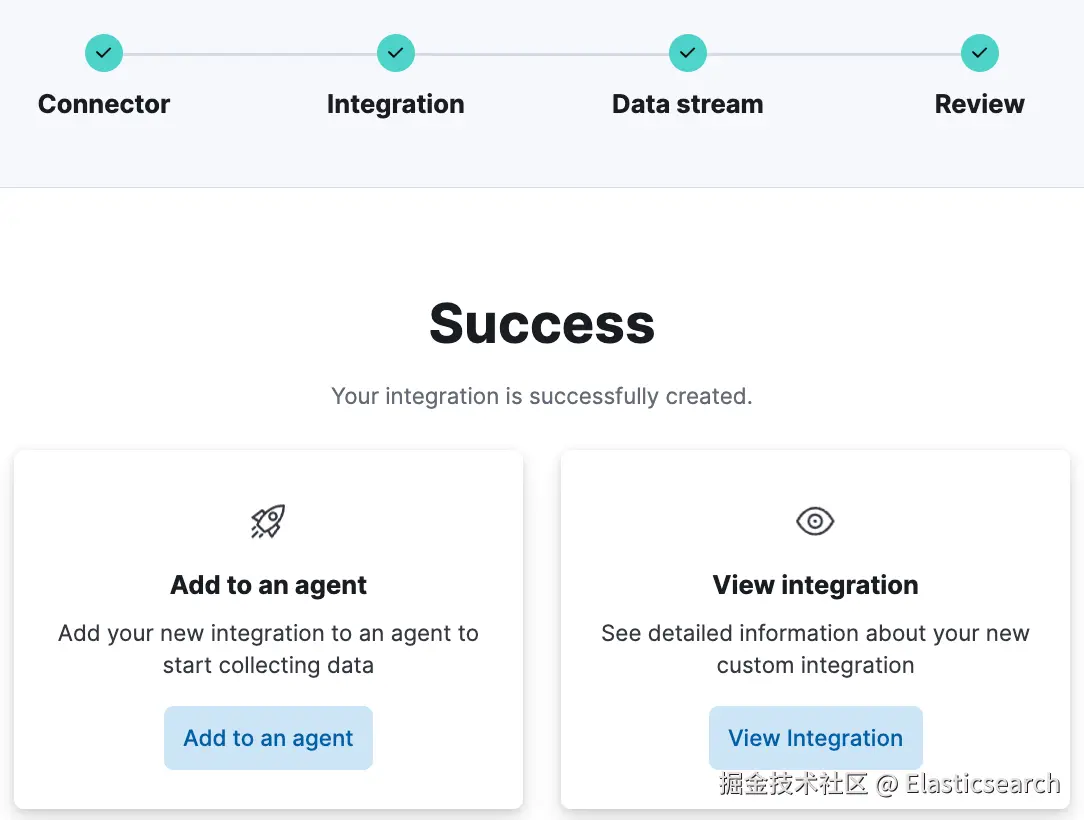Click the progress line between Data stream and Review
The image size is (1084, 820).
pos(834,54)
